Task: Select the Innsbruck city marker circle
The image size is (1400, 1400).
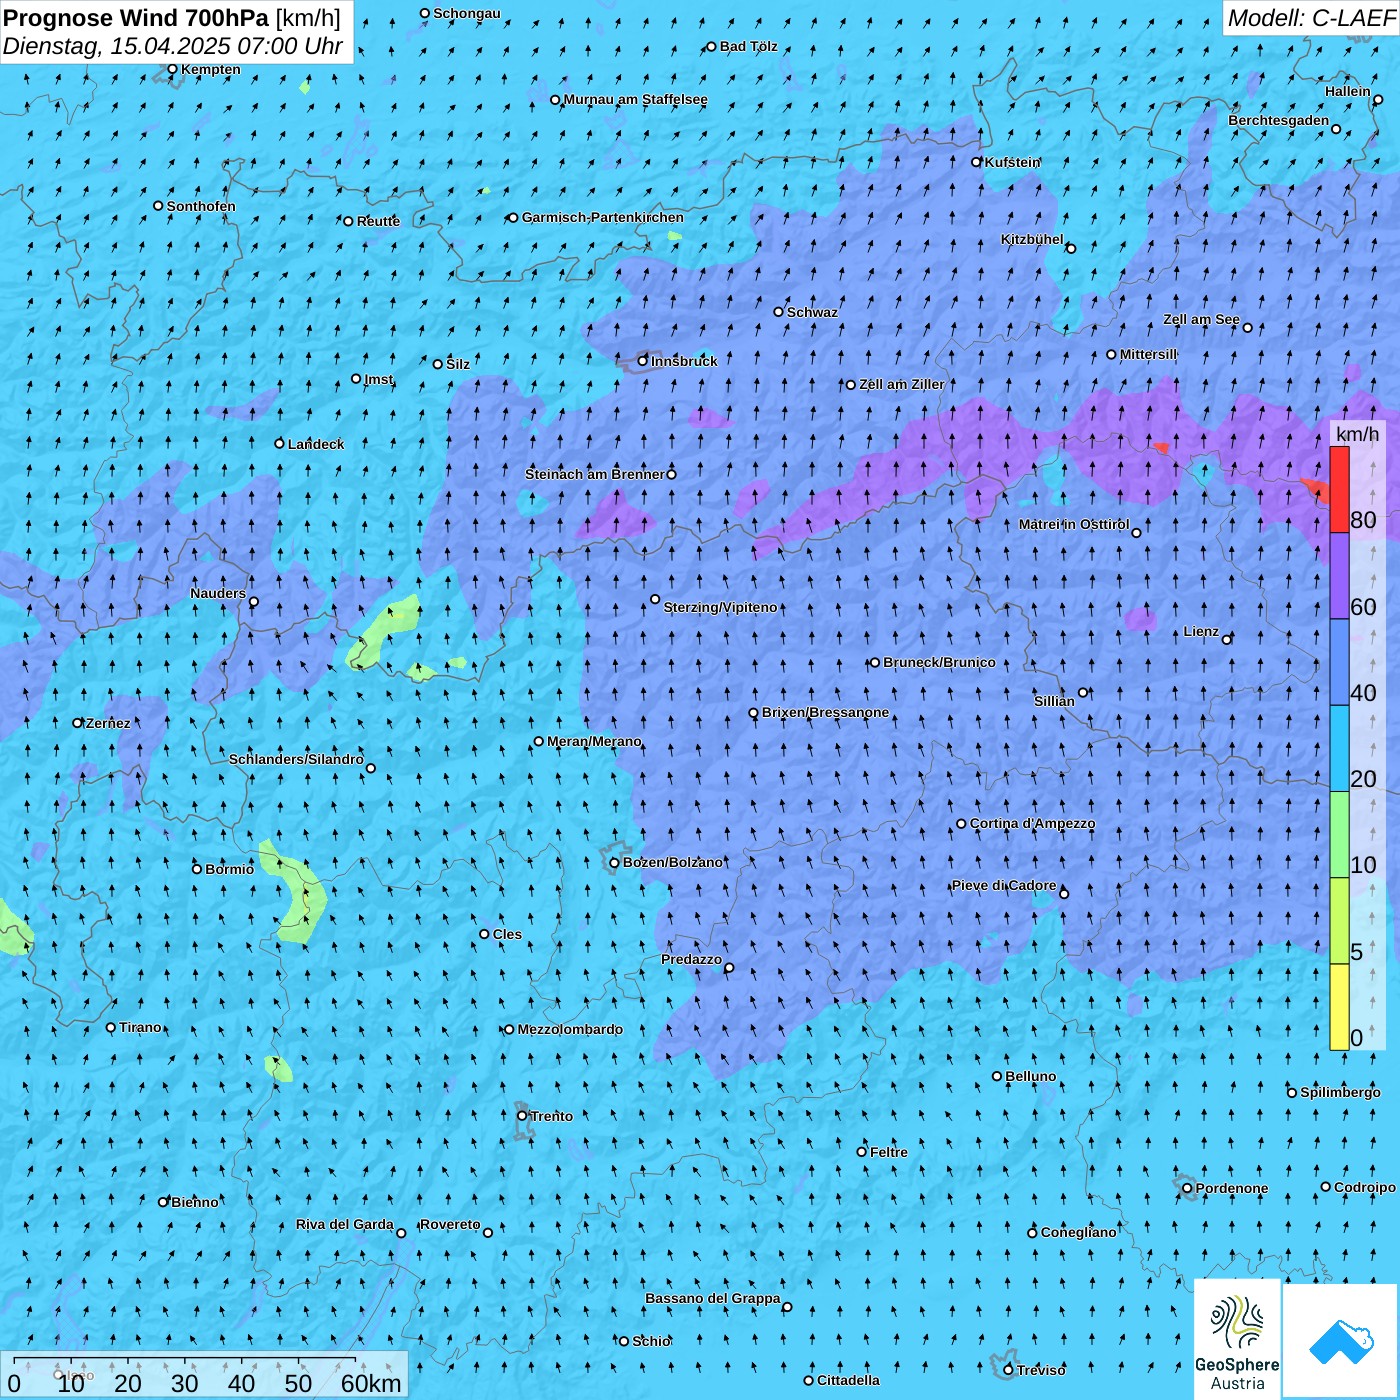Action: (x=643, y=361)
